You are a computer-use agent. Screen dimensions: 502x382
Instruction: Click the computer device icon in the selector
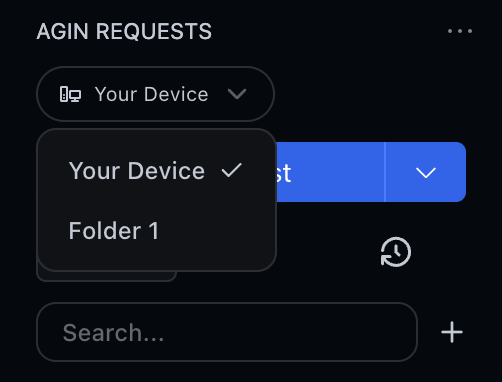coord(70,94)
